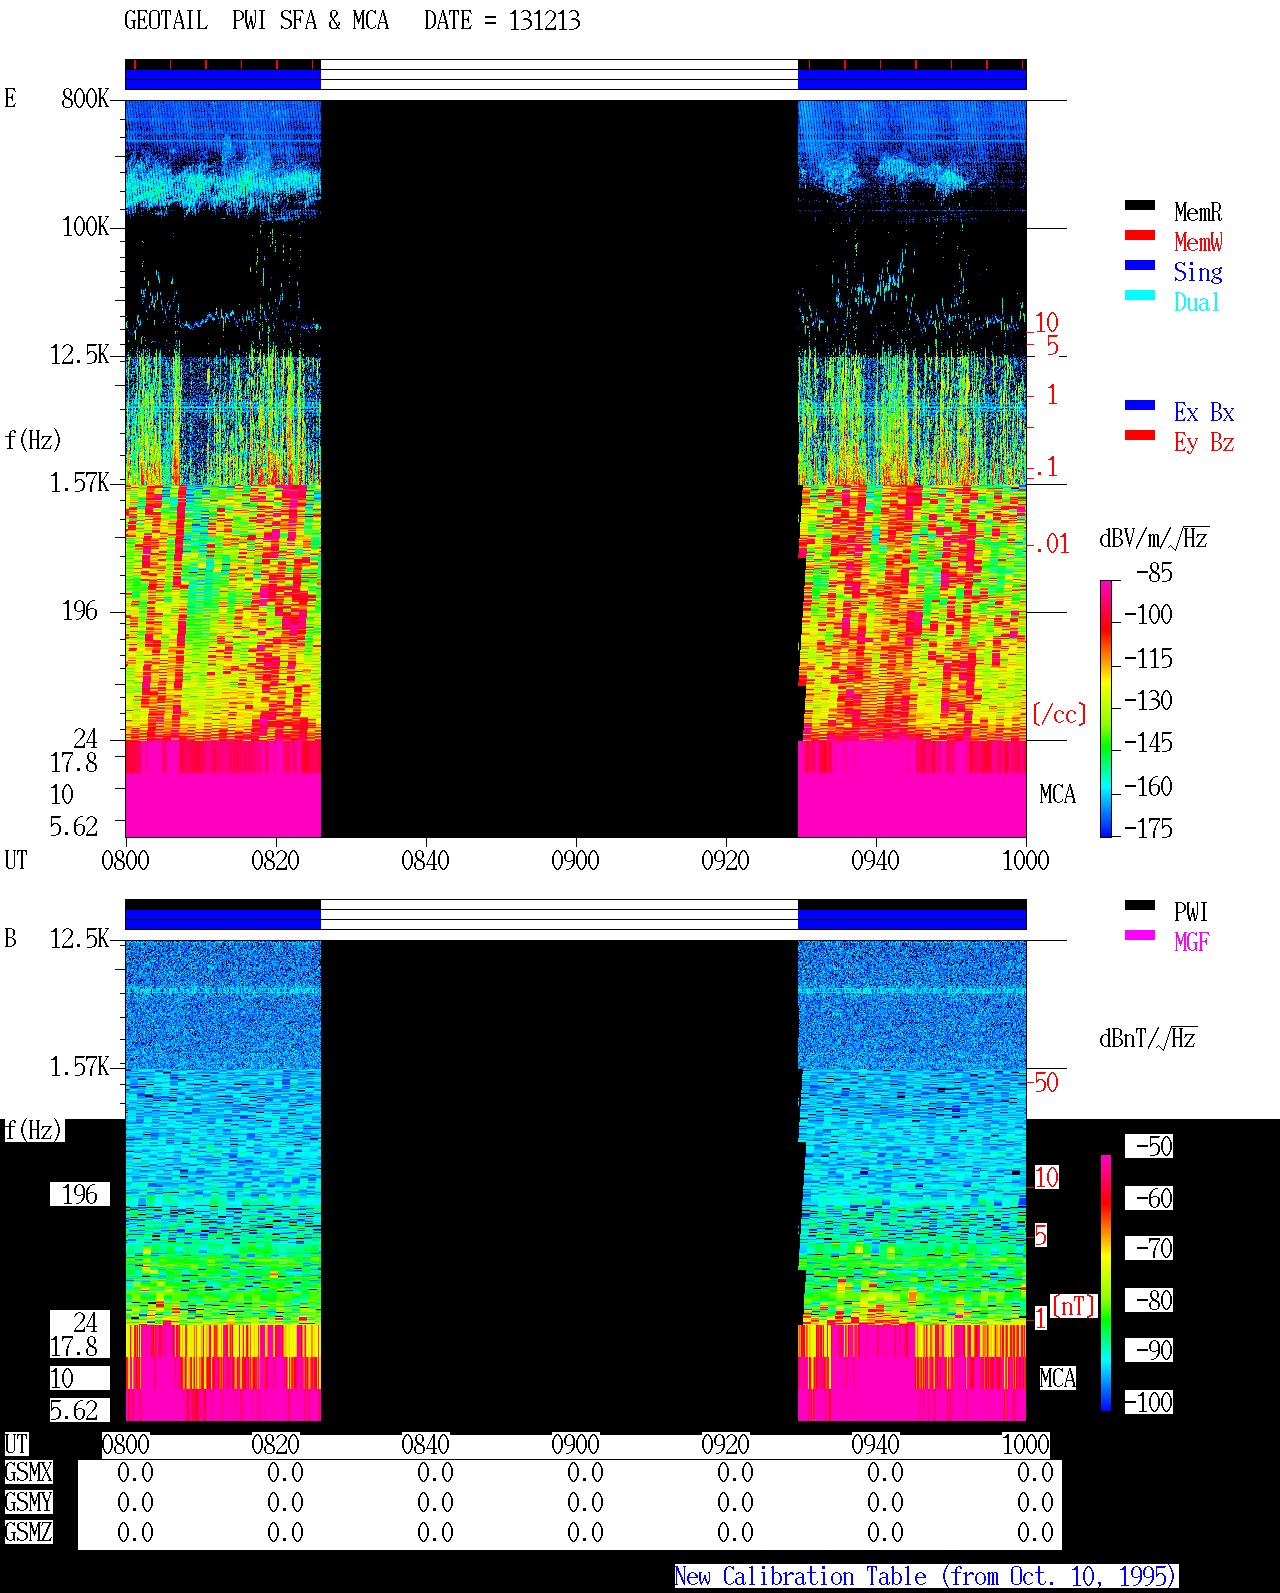Image resolution: width=1280 pixels, height=1593 pixels.
Task: Click the MGF legend text
Action: (1192, 942)
